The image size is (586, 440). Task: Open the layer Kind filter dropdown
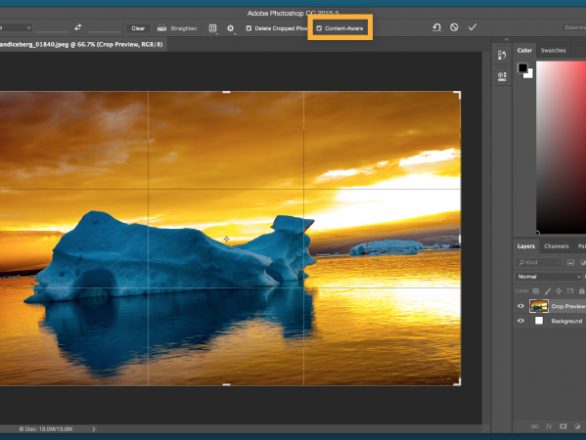click(539, 262)
